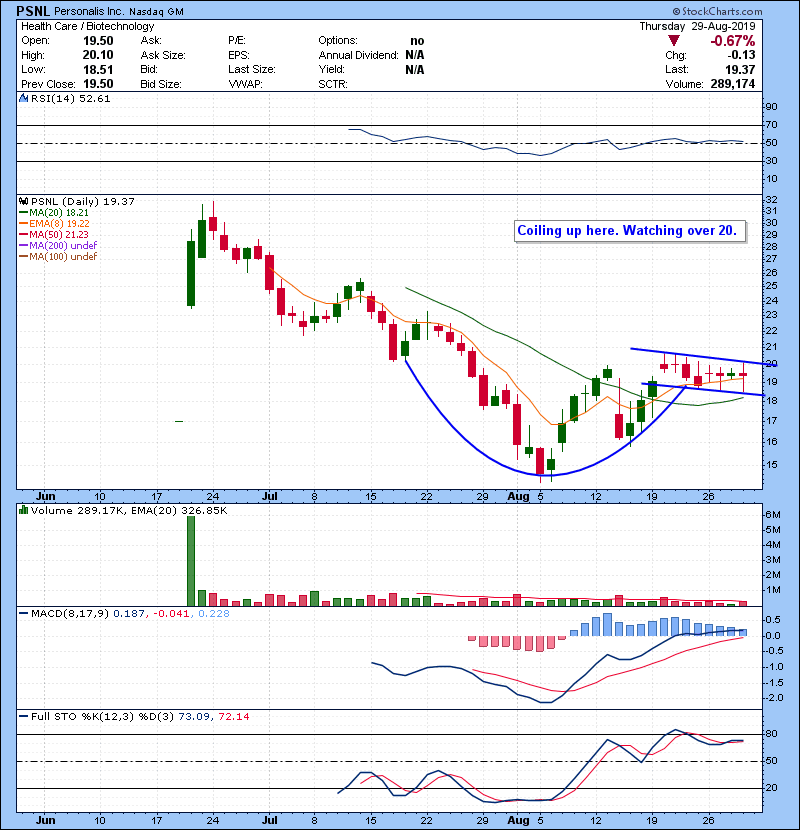Click the PSNL (Daily) 19.37 chart label

[83, 201]
